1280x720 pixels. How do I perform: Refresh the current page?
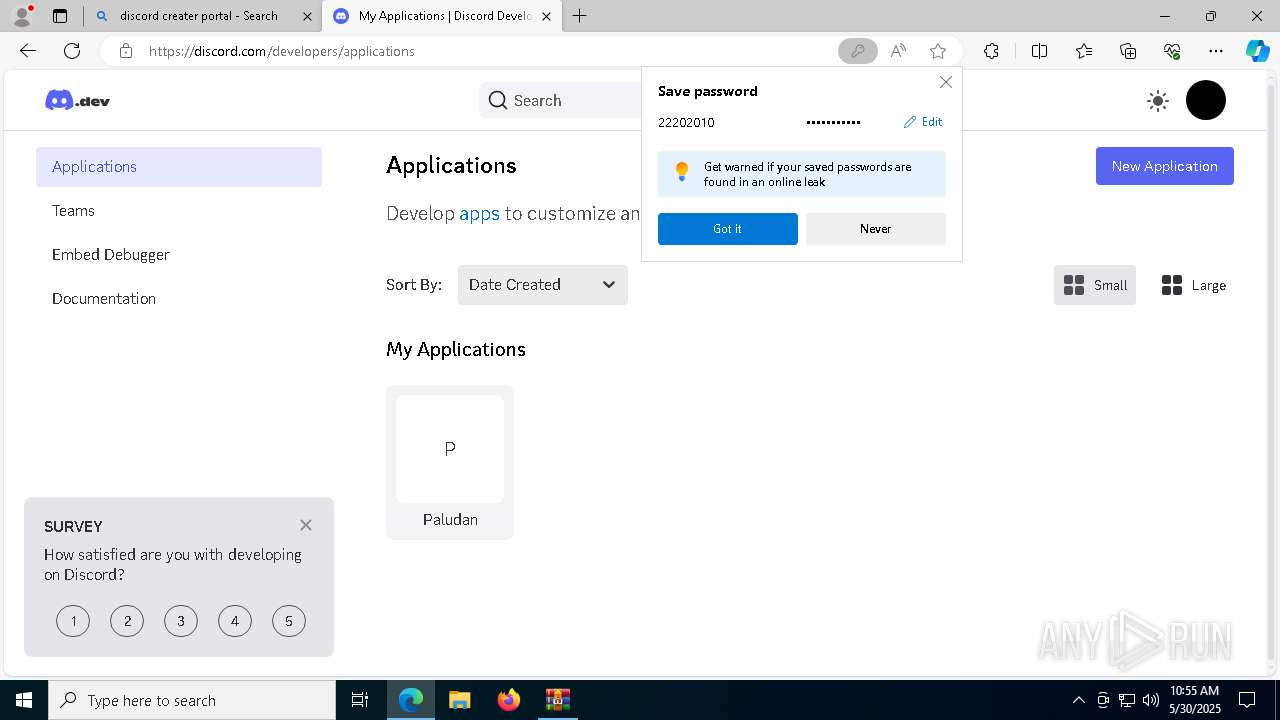(72, 51)
